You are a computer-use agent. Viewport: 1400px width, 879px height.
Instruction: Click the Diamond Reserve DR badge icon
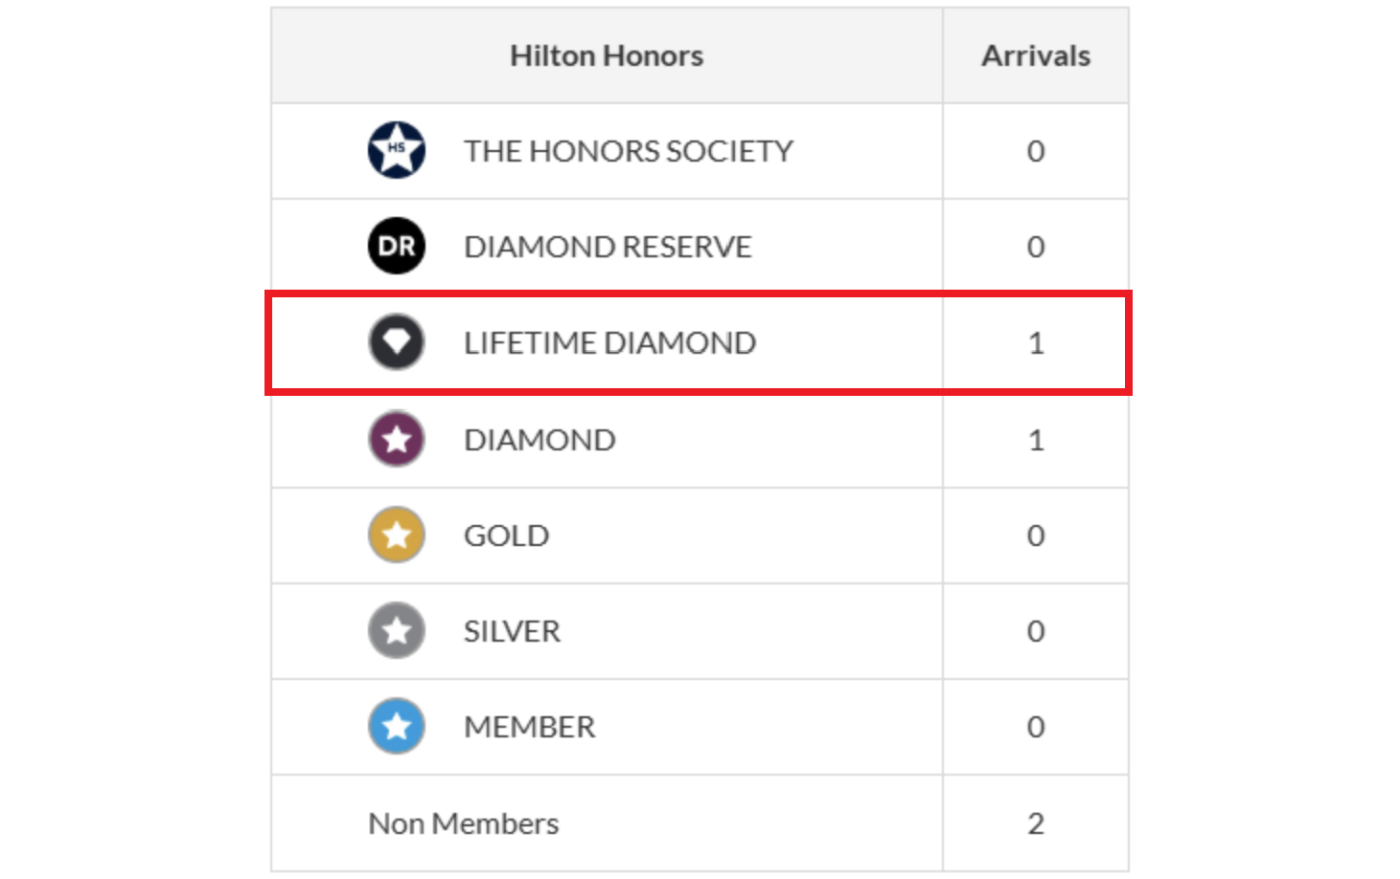click(x=397, y=246)
